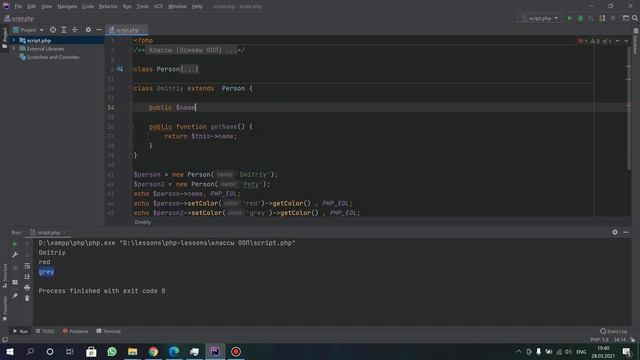Open Search Everywhere magnifier icon
The image size is (640, 360).
tap(635, 18)
